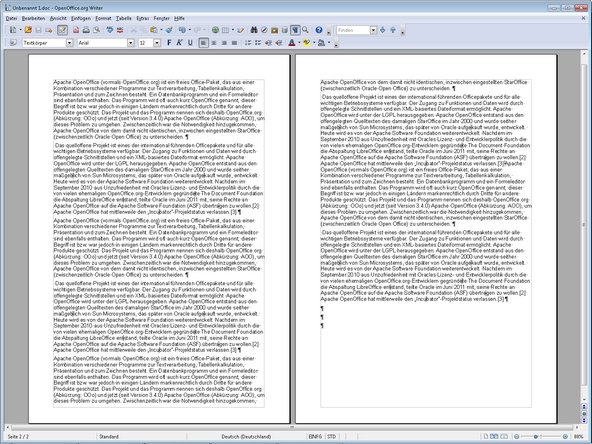The height and width of the screenshot is (444, 592).
Task: Toggle nonprinting characters pilcrow button
Action: (295, 30)
